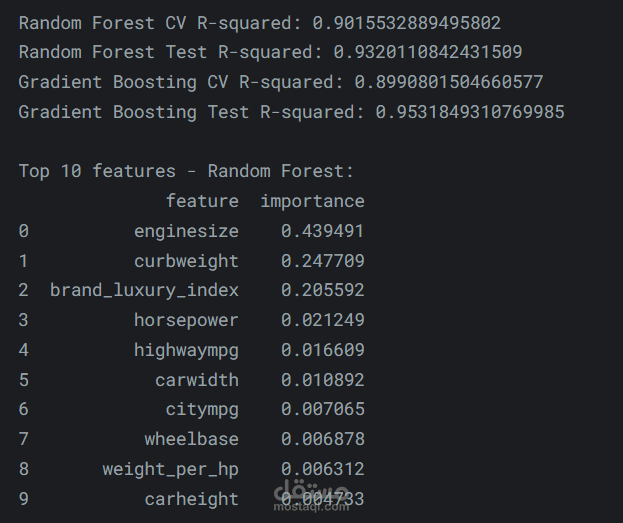Viewport: 623px width, 523px height.
Task: Click the 'feature' column header
Action: 202,201
